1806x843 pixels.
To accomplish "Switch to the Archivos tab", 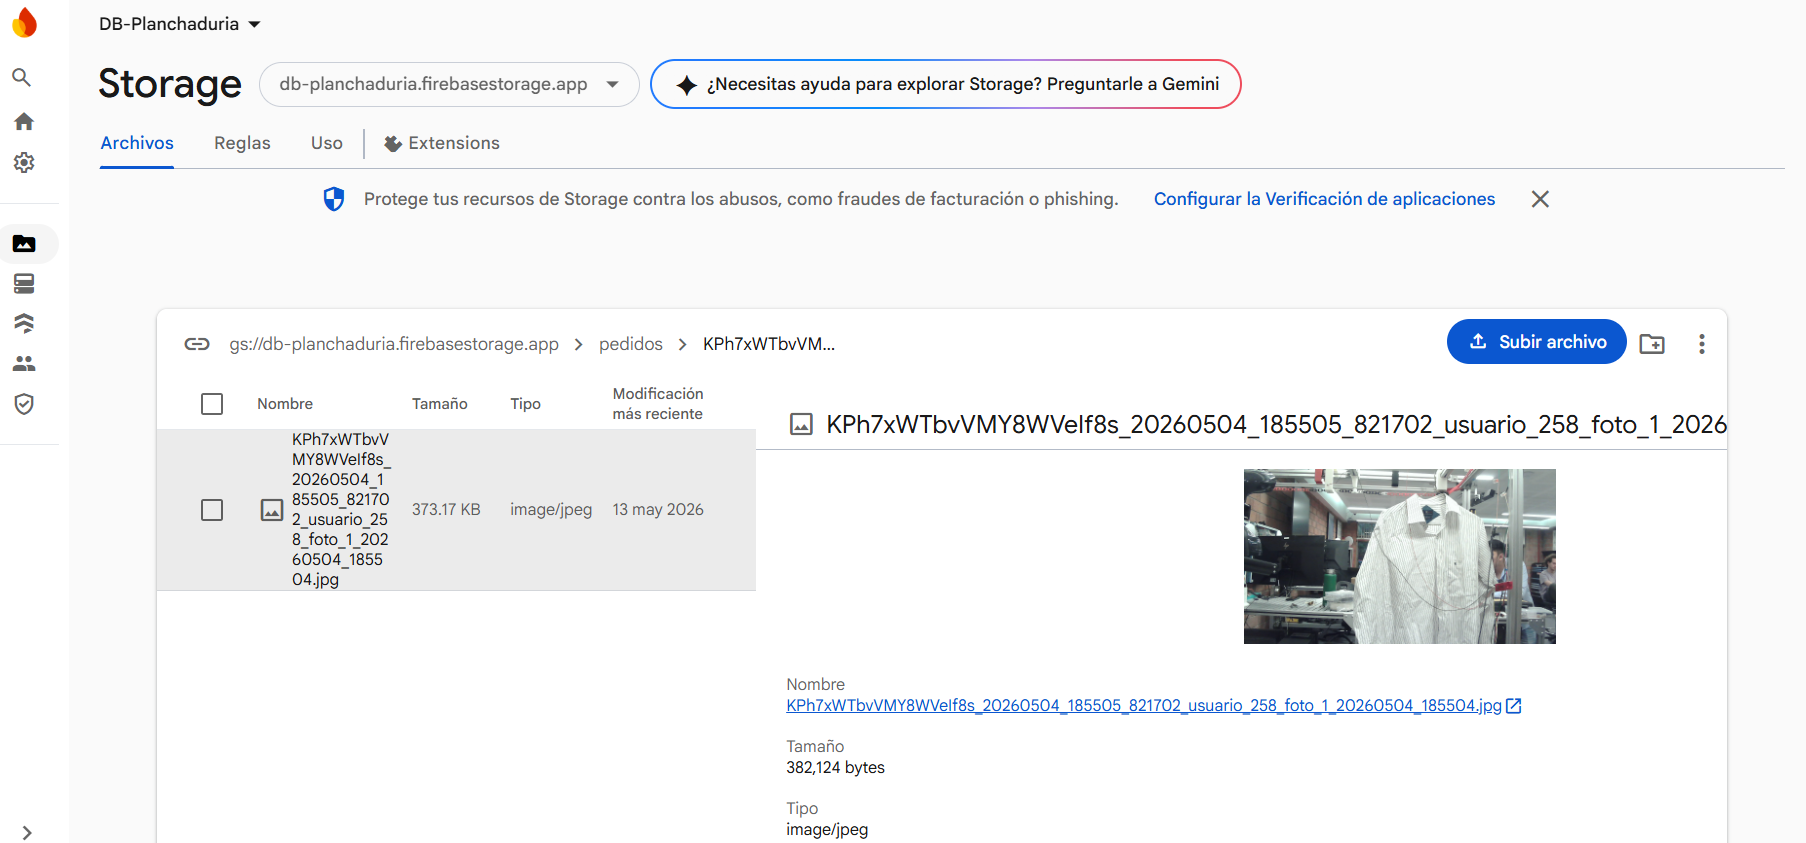I will (x=137, y=143).
